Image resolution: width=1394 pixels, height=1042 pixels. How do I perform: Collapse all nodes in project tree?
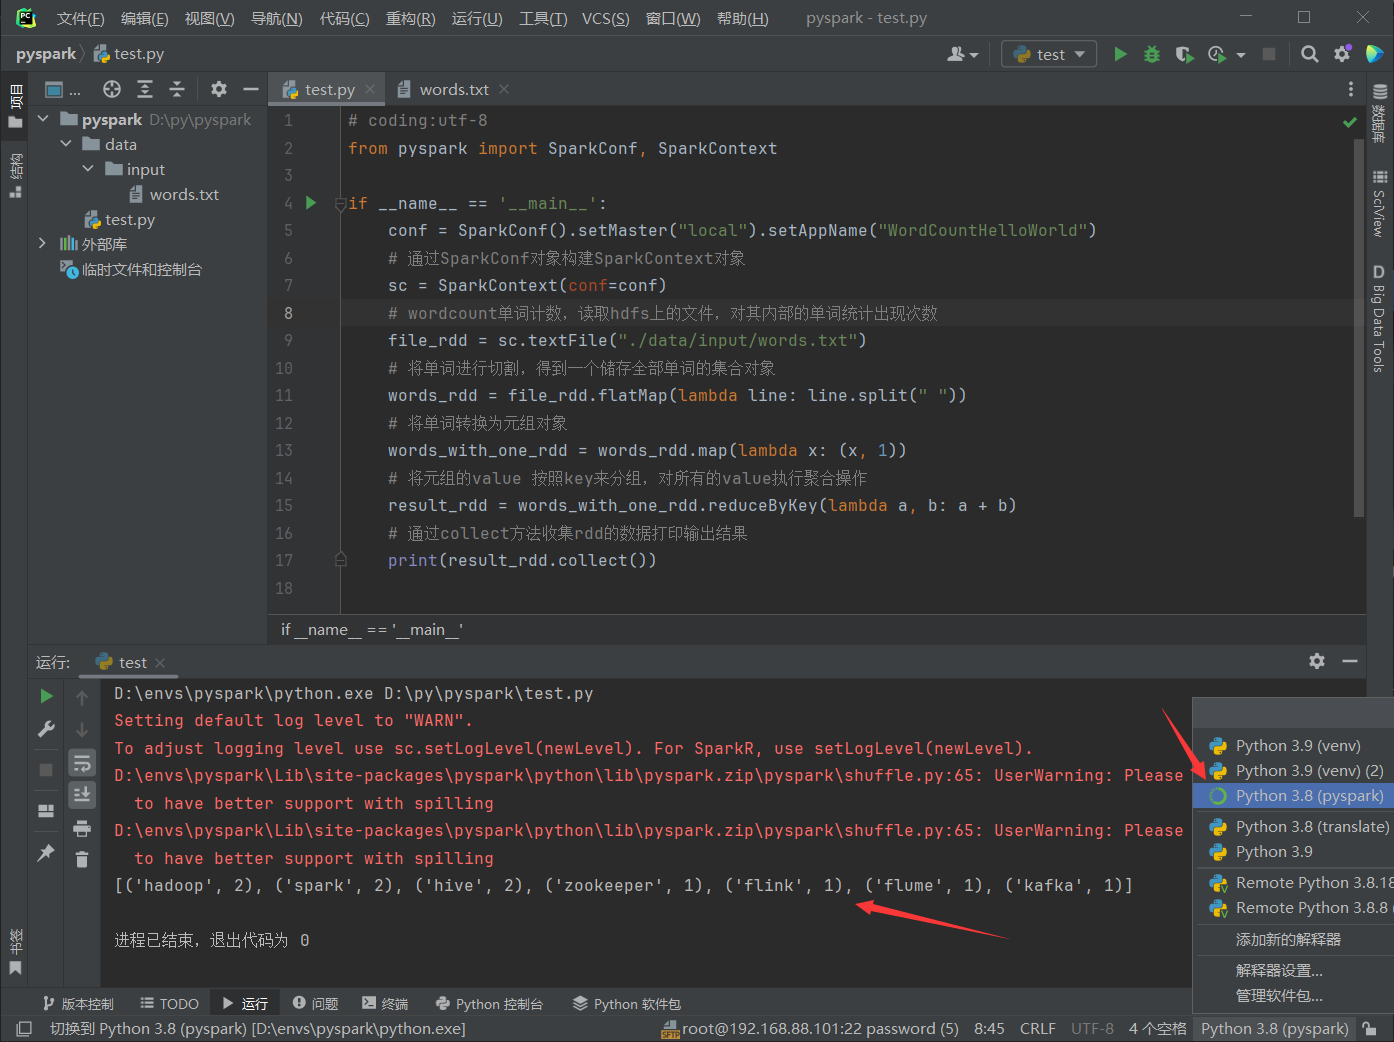coord(177,89)
